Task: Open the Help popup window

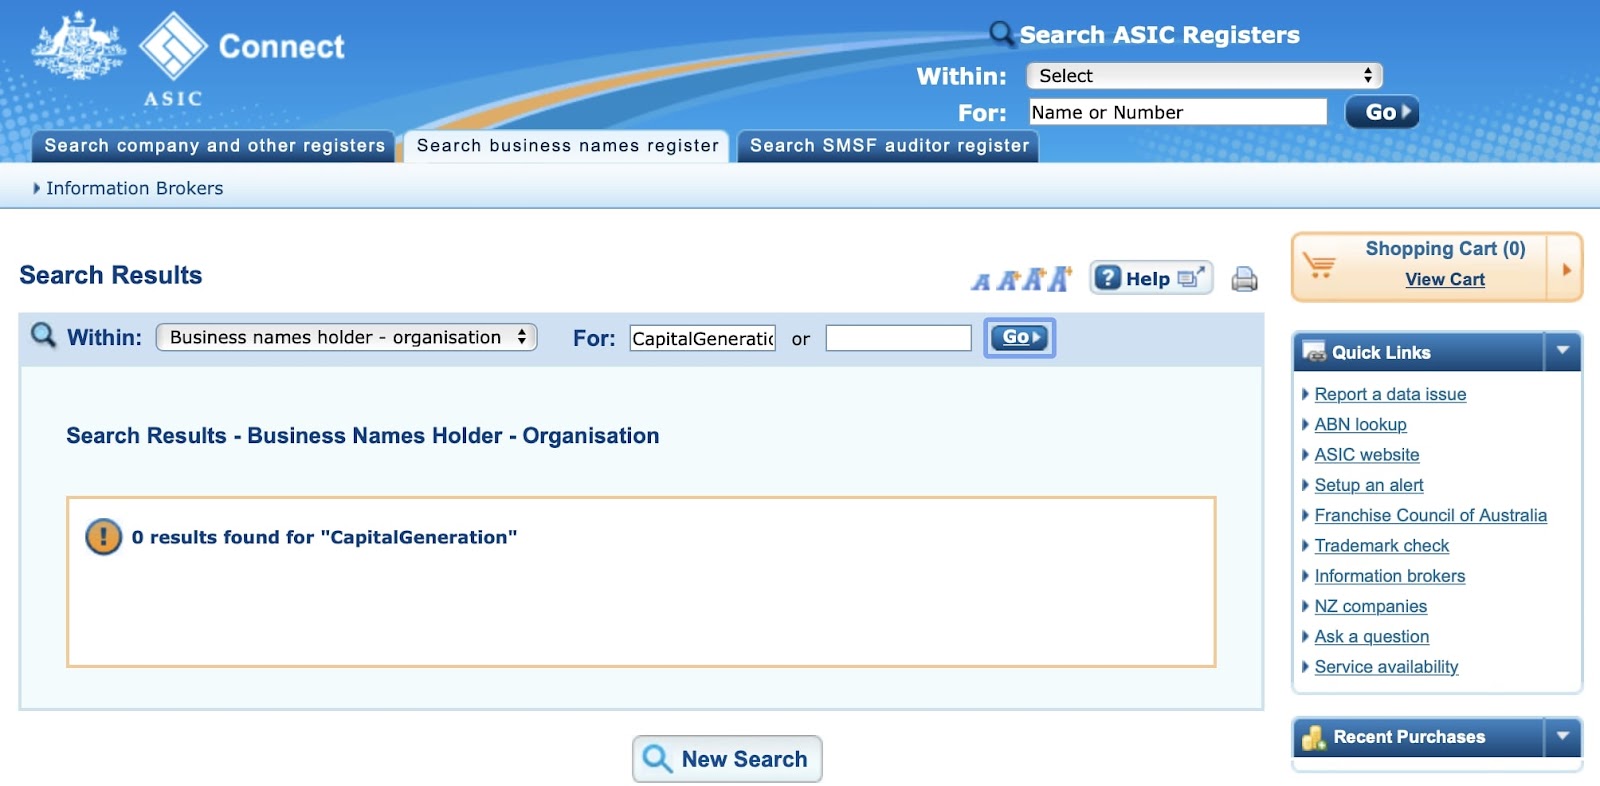Action: point(1151,278)
